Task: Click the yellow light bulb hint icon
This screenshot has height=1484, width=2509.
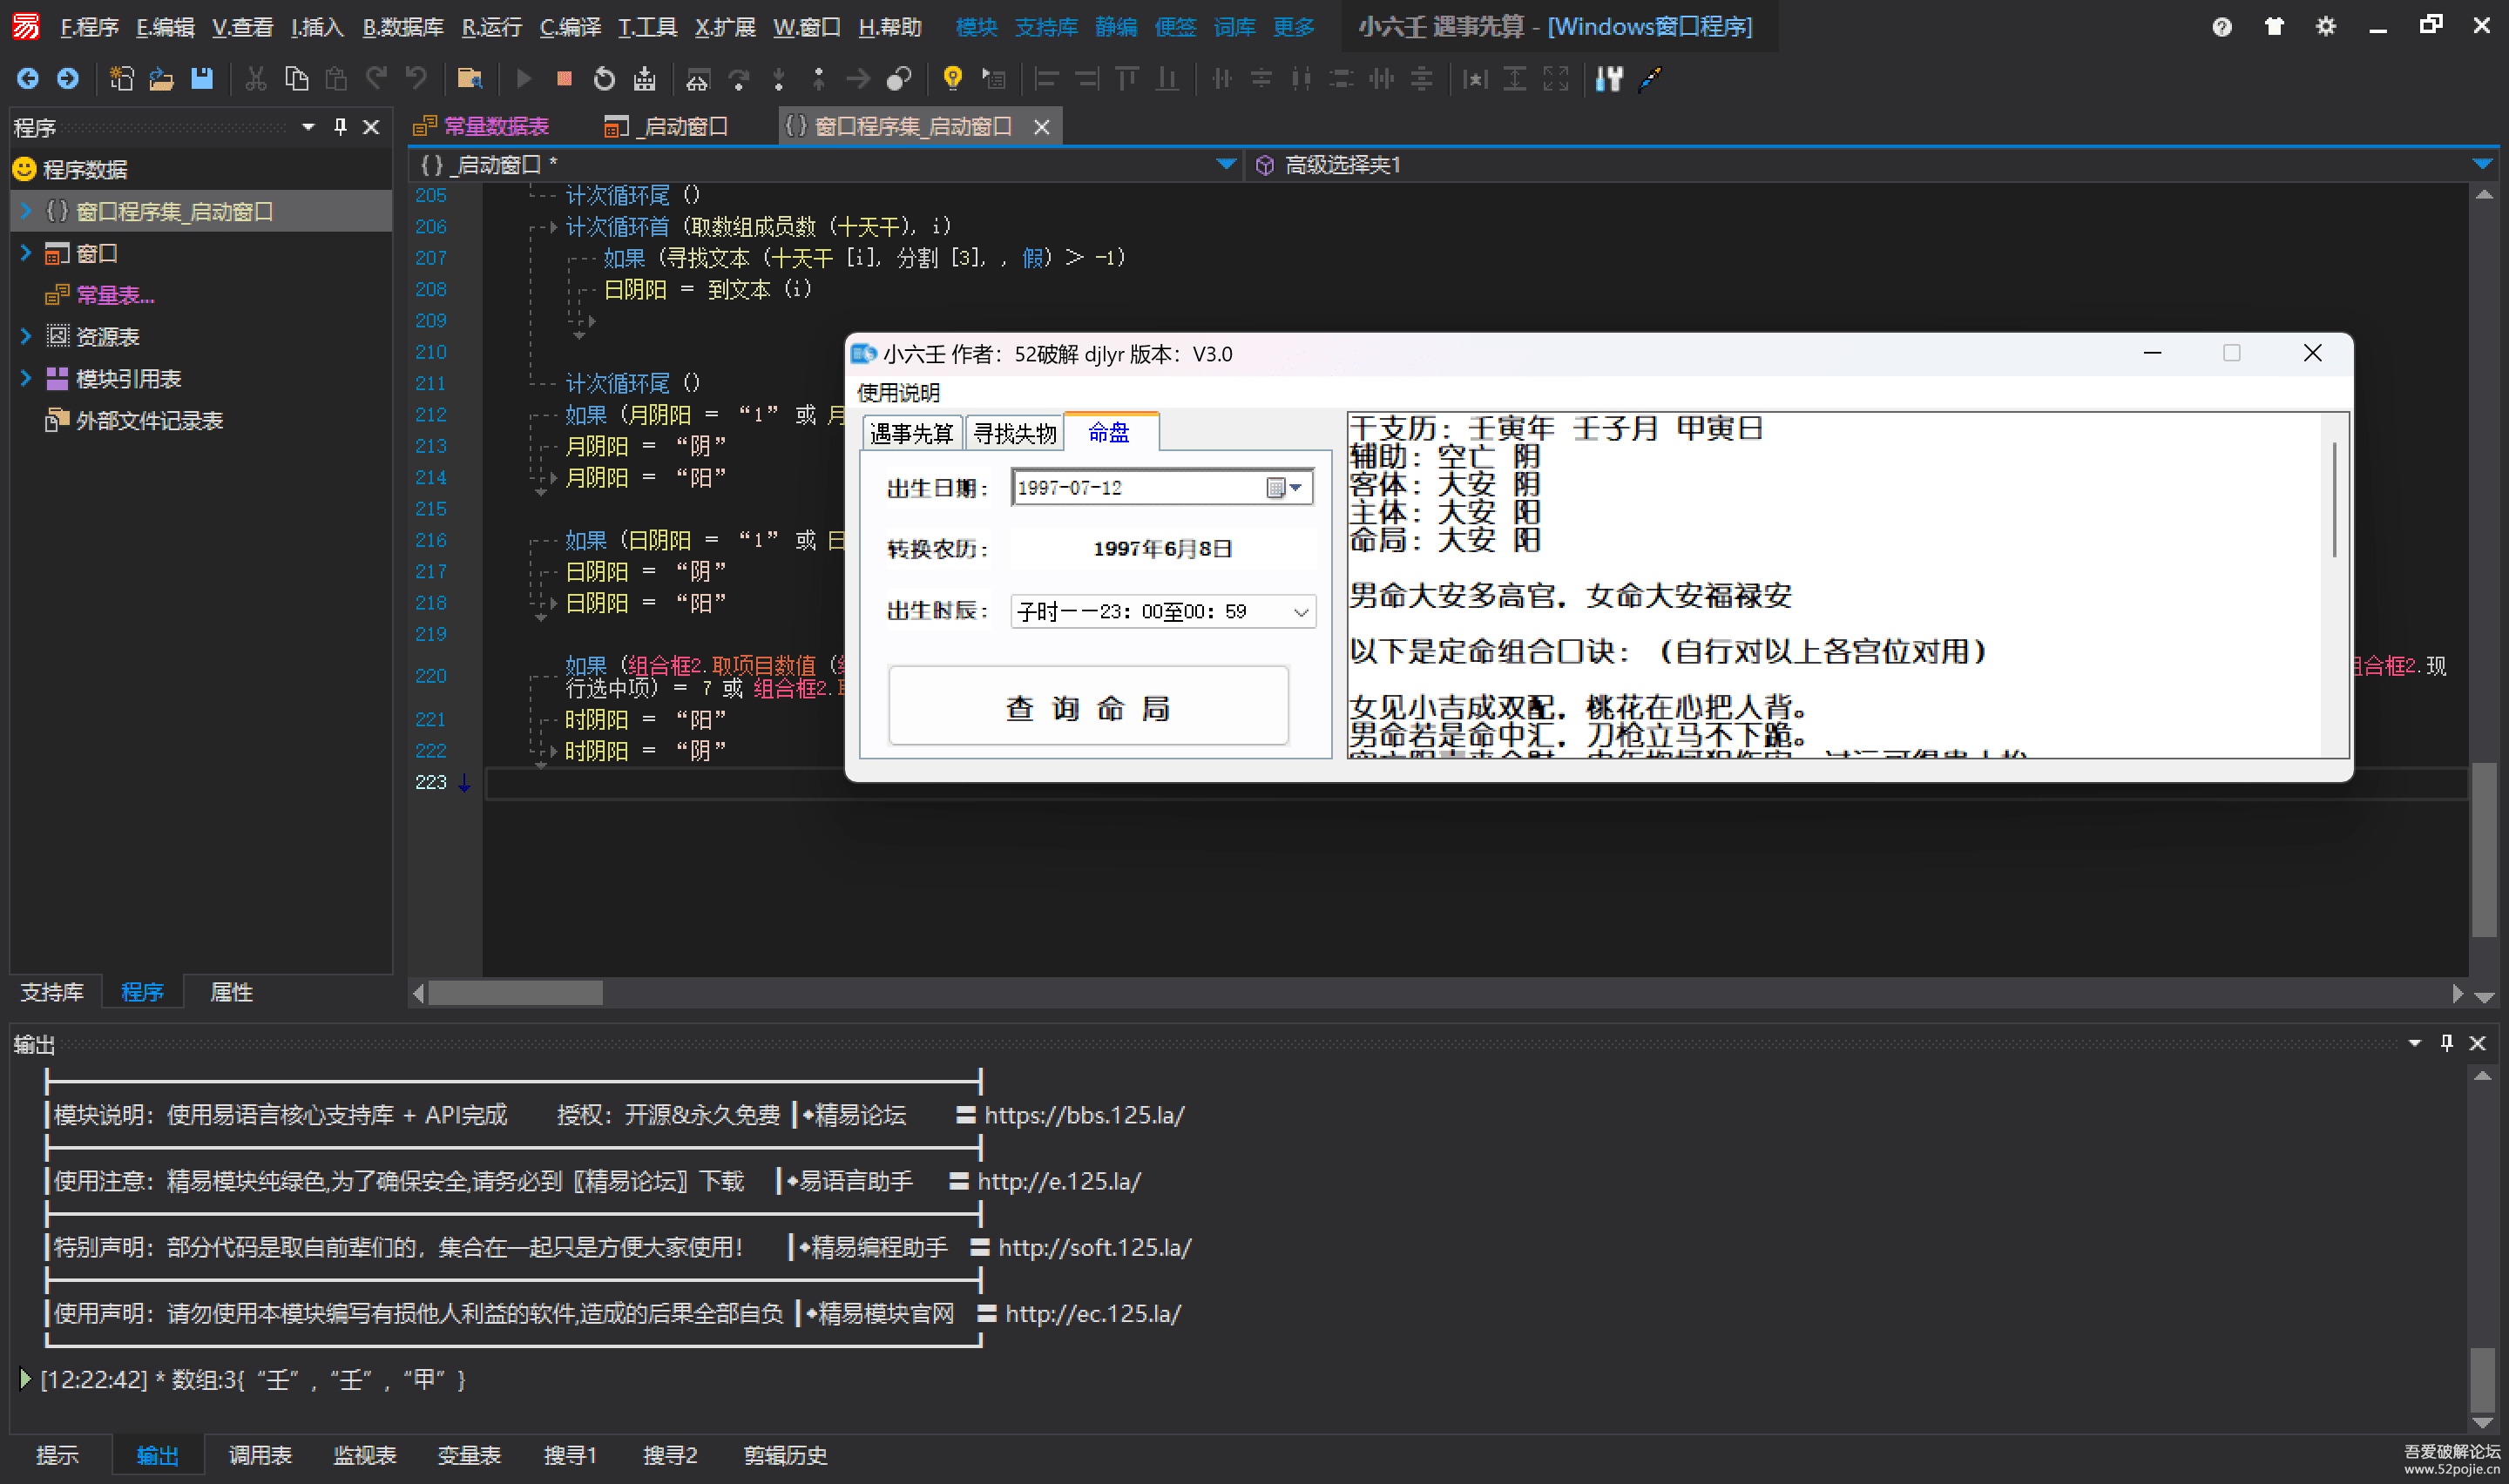Action: pos(952,78)
